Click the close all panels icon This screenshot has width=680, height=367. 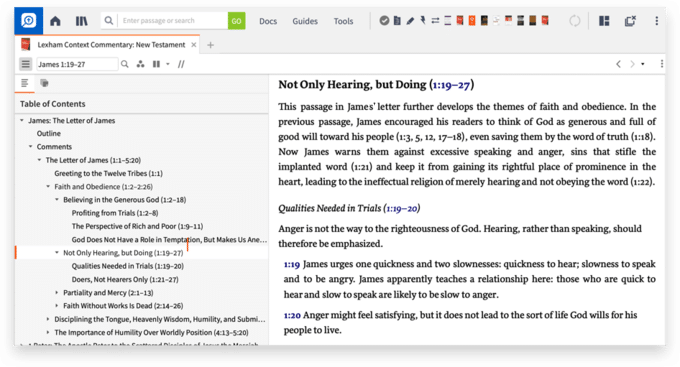(x=630, y=21)
